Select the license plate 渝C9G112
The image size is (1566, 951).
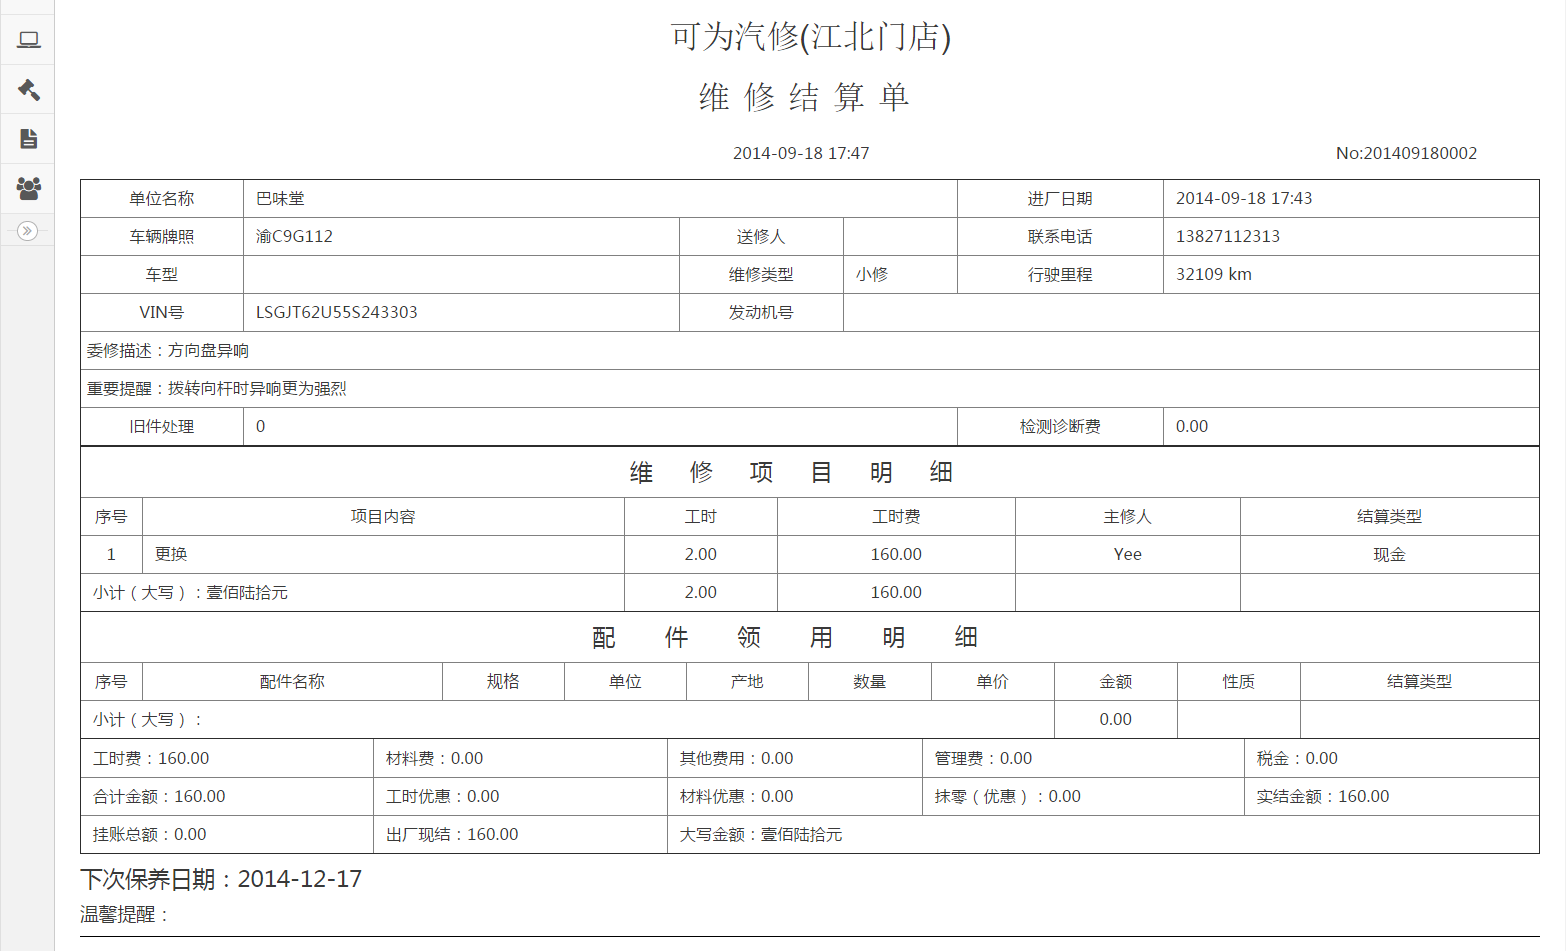(294, 236)
